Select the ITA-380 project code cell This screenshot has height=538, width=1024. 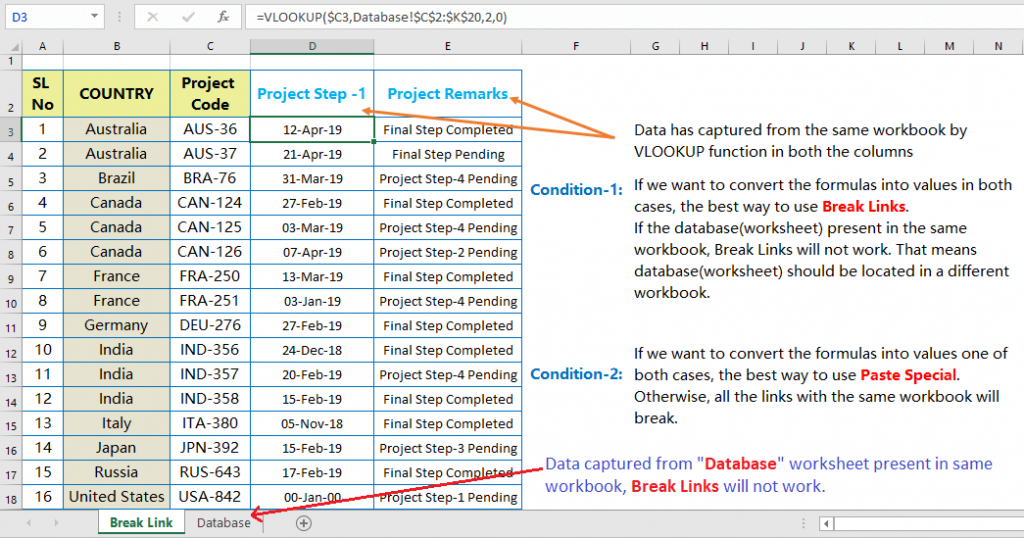click(210, 423)
